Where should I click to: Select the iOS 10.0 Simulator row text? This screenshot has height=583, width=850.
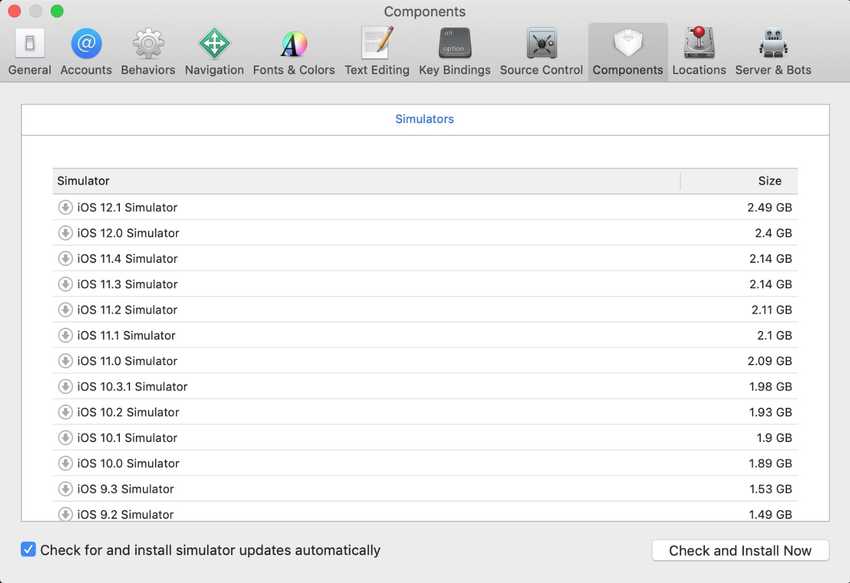[x=128, y=463]
